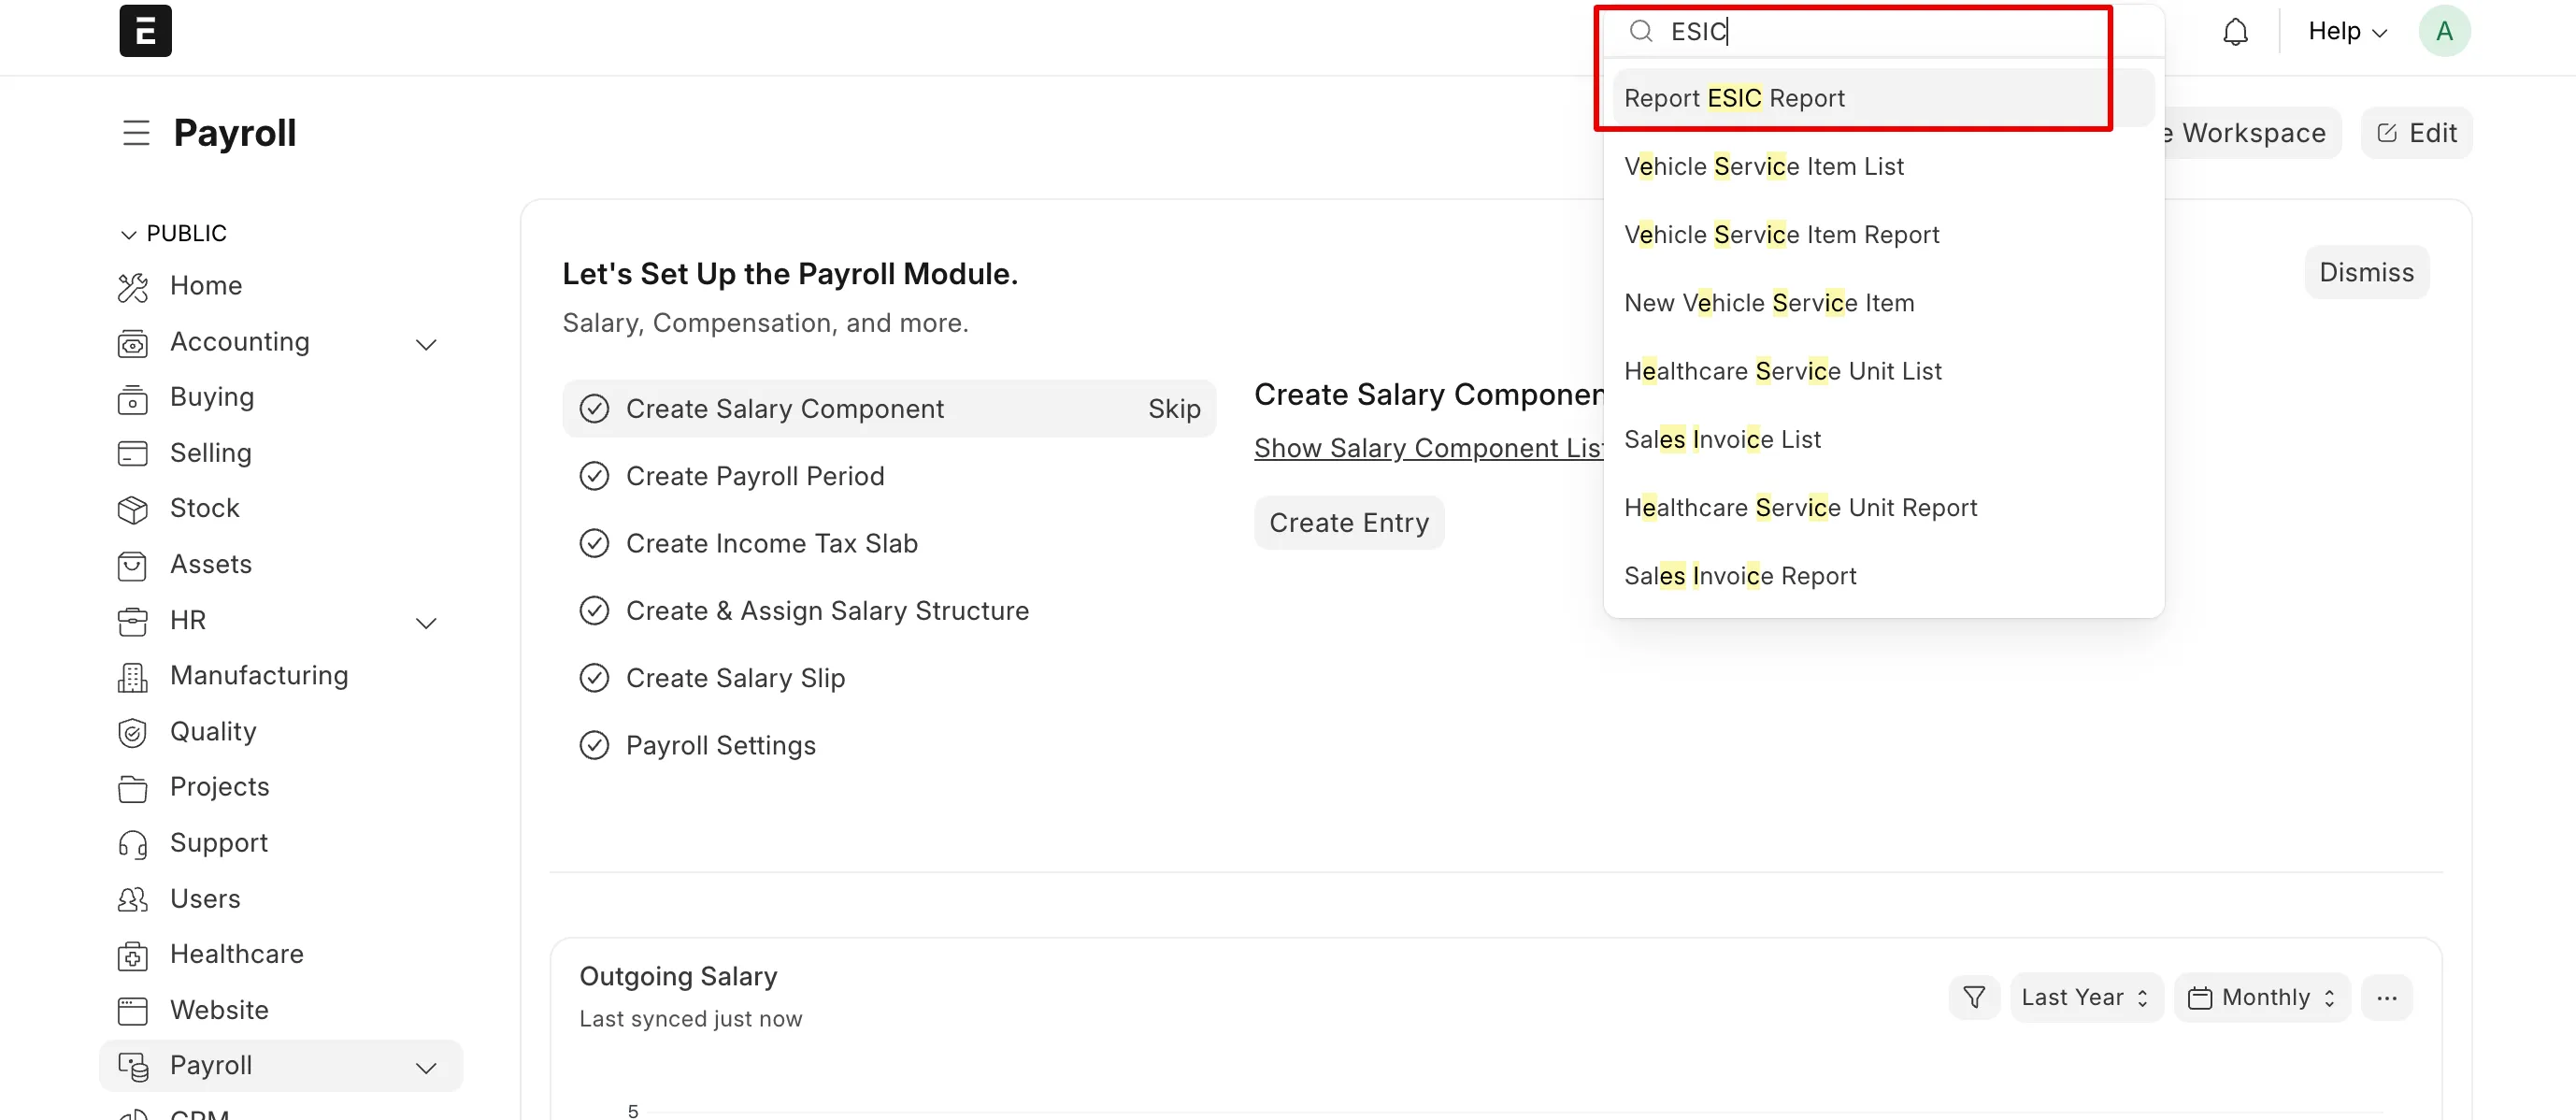Click the Buying sidebar icon
Screen dimensions: 2576x1120
coord(132,399)
